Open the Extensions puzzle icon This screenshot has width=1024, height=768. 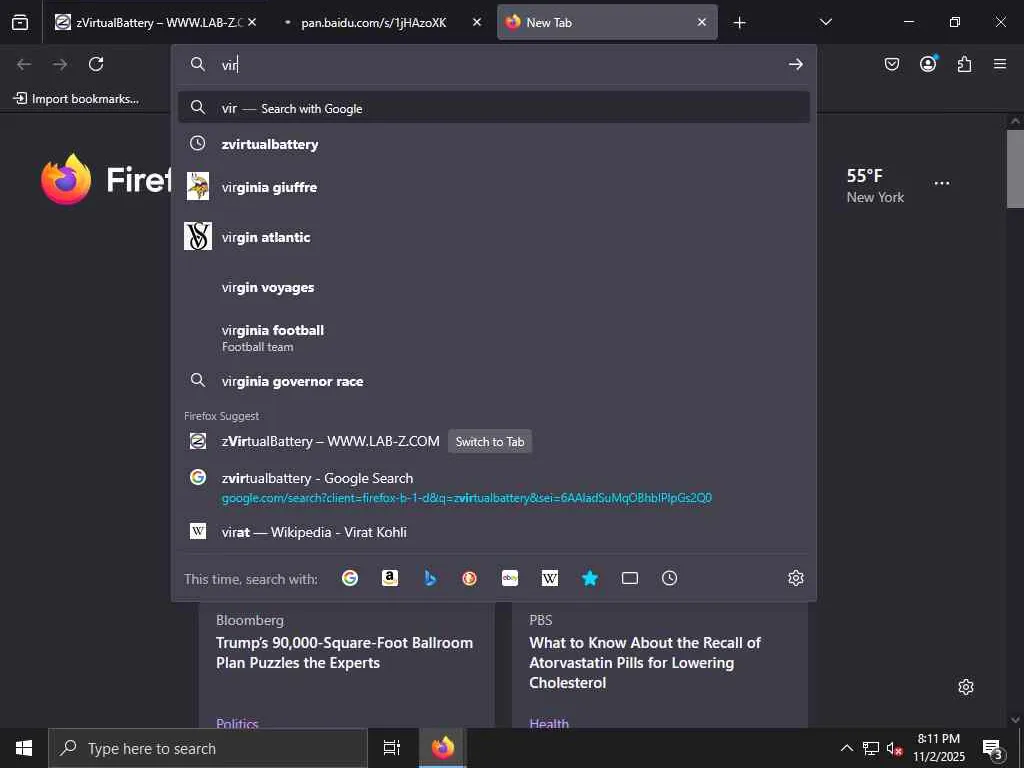point(965,64)
